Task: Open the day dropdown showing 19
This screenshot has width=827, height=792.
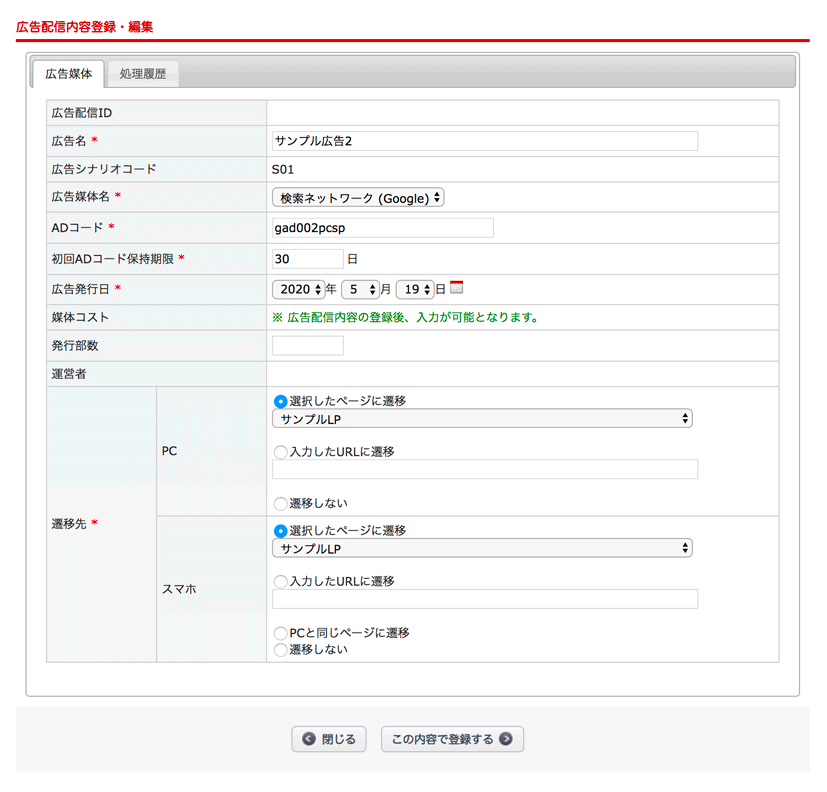Action: [414, 289]
